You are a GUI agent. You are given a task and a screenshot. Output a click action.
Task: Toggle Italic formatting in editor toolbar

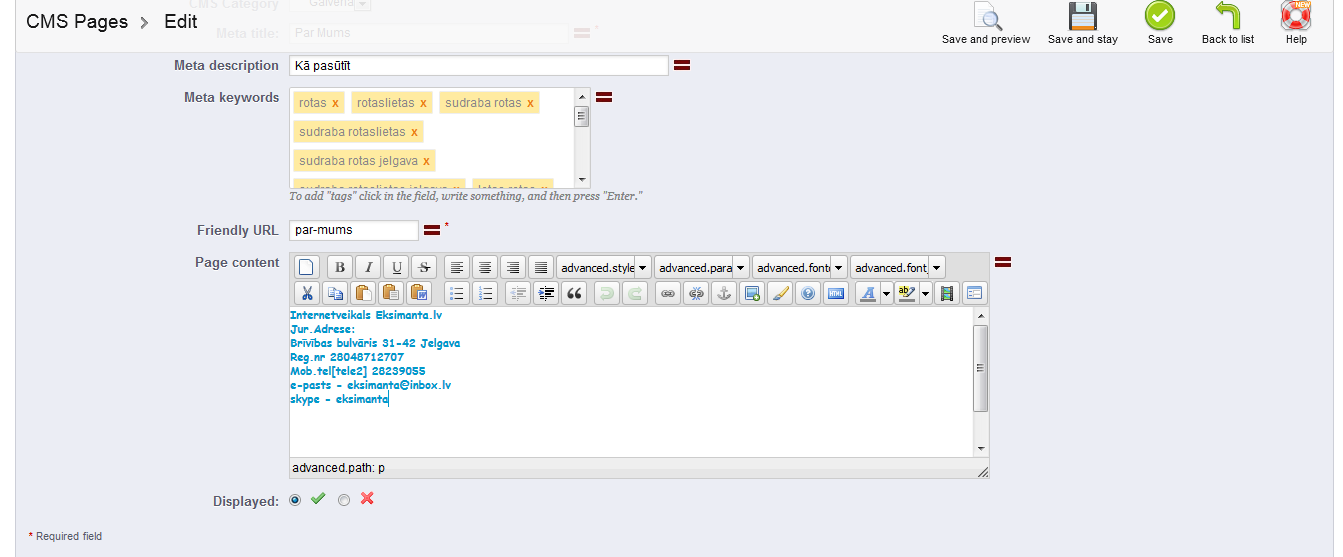tap(368, 267)
